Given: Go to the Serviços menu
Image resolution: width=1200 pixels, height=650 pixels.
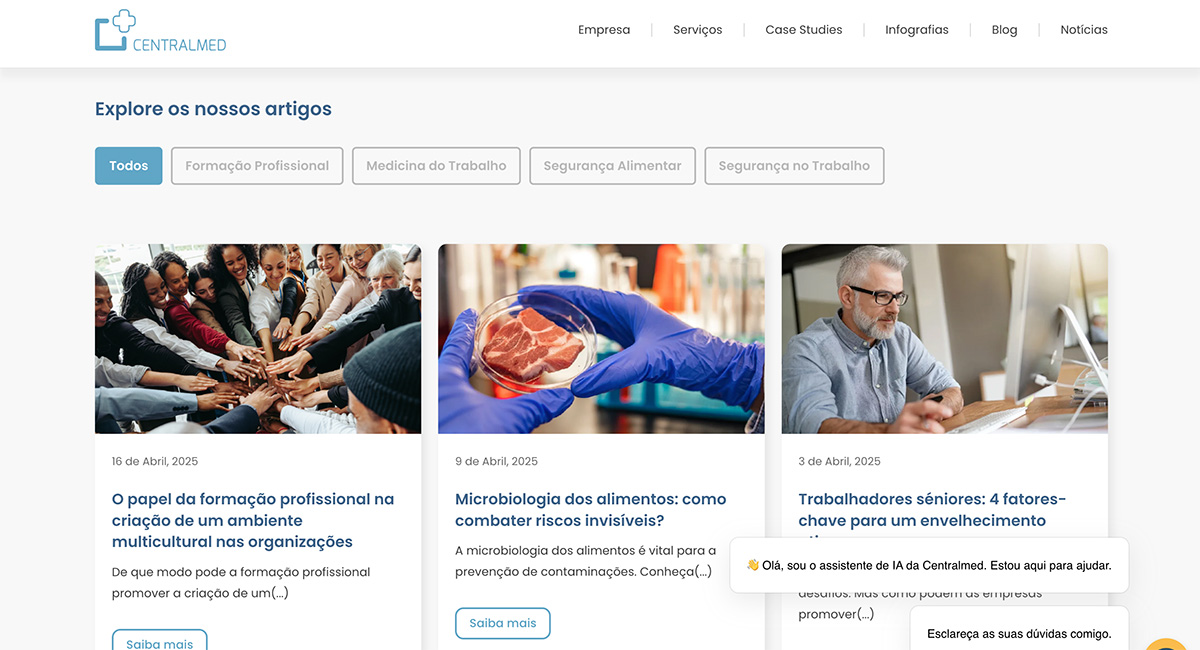Looking at the screenshot, I should pos(698,30).
